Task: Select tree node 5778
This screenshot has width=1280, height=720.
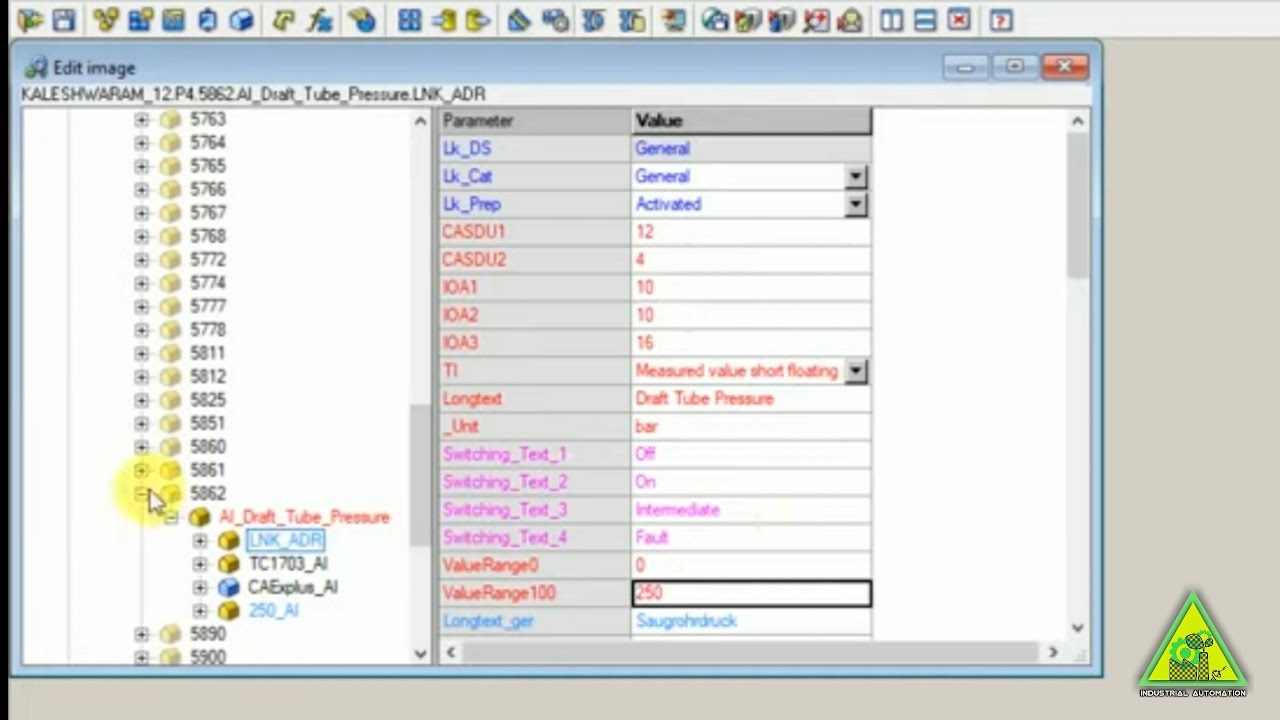Action: tap(208, 330)
